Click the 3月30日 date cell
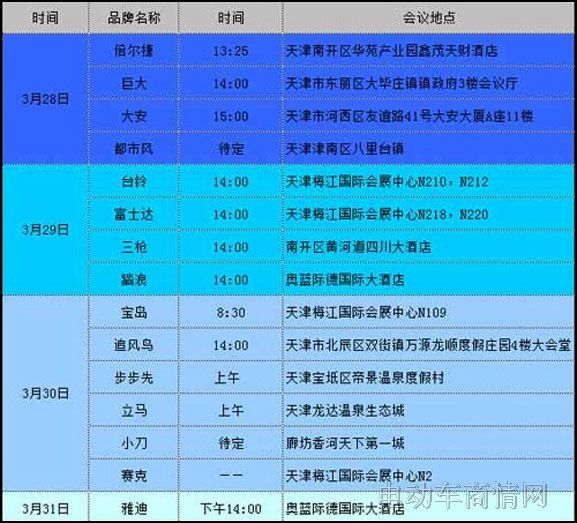577x523 pixels. pyautogui.click(x=46, y=394)
